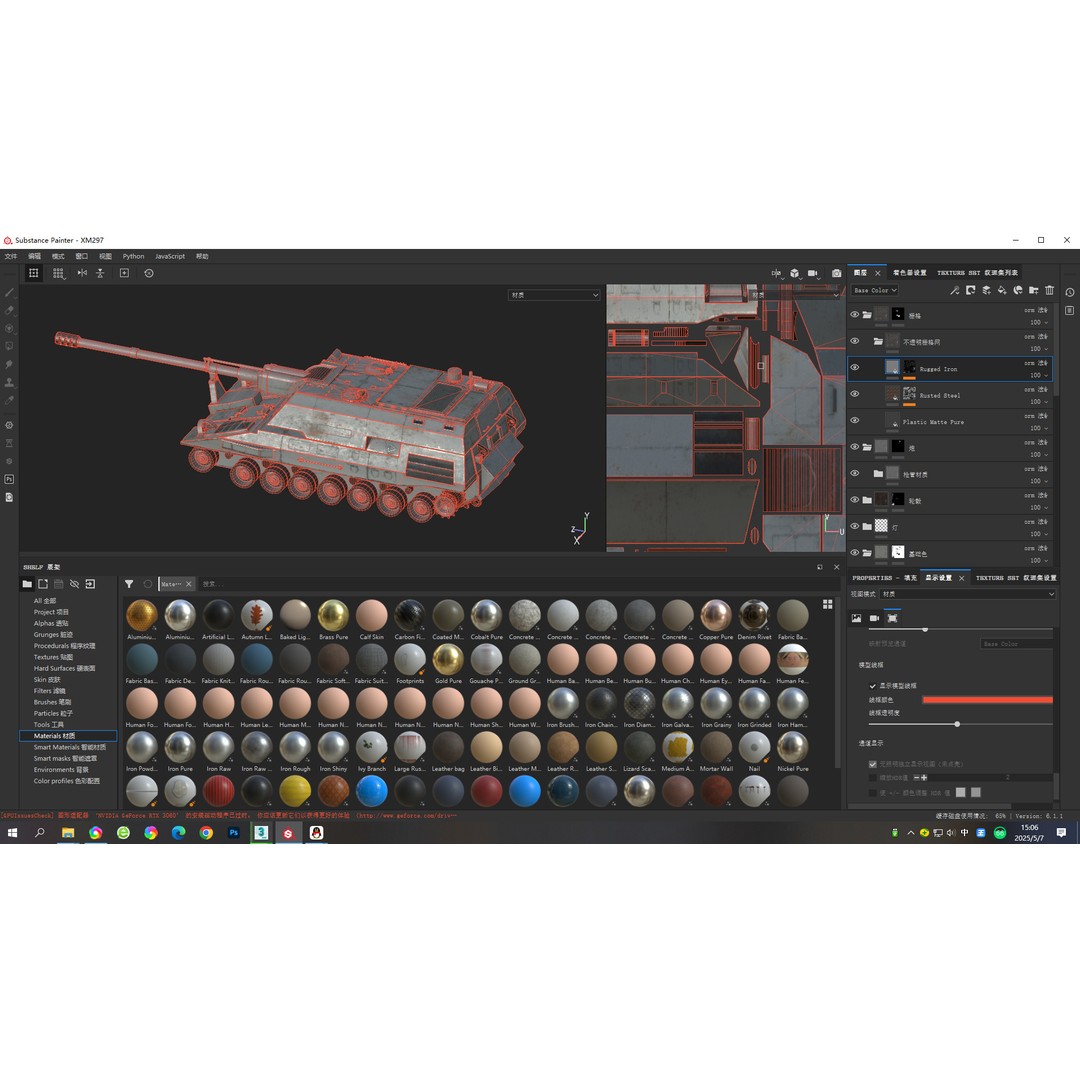Switch to the TEXTURE SET 纹理集列表 tab

point(977,273)
